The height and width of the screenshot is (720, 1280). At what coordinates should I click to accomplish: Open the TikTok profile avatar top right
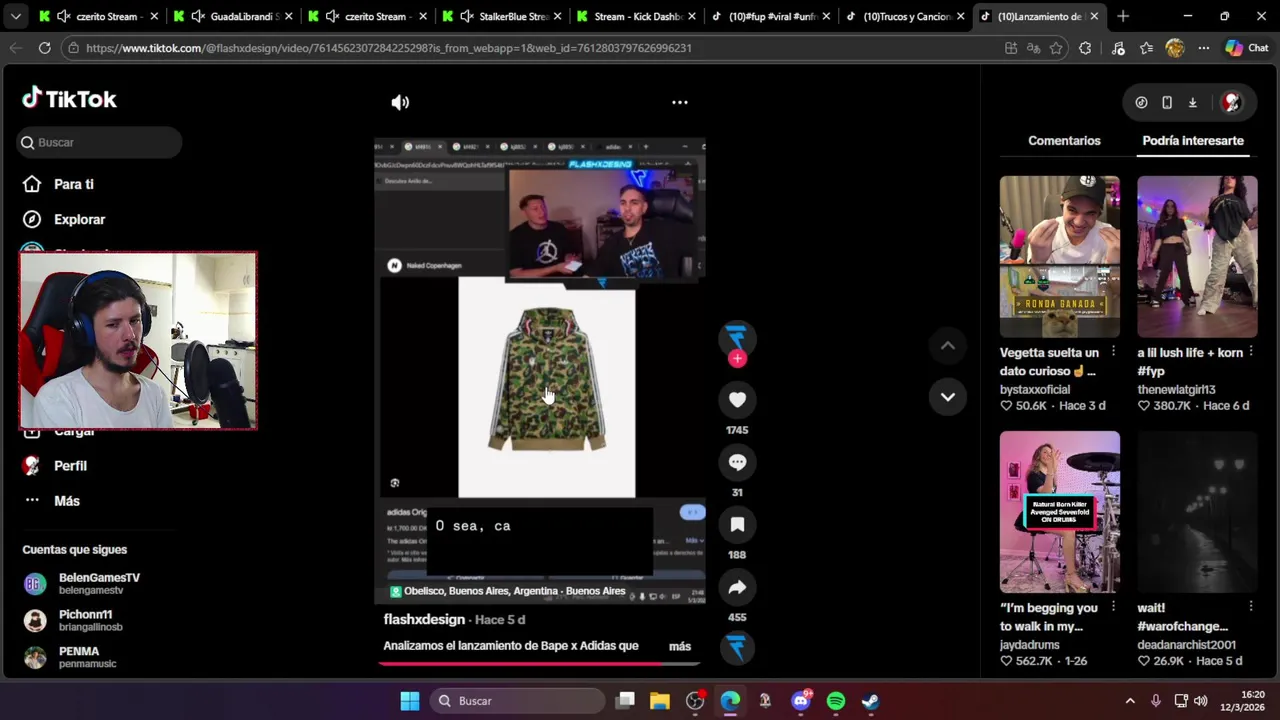tap(1232, 102)
